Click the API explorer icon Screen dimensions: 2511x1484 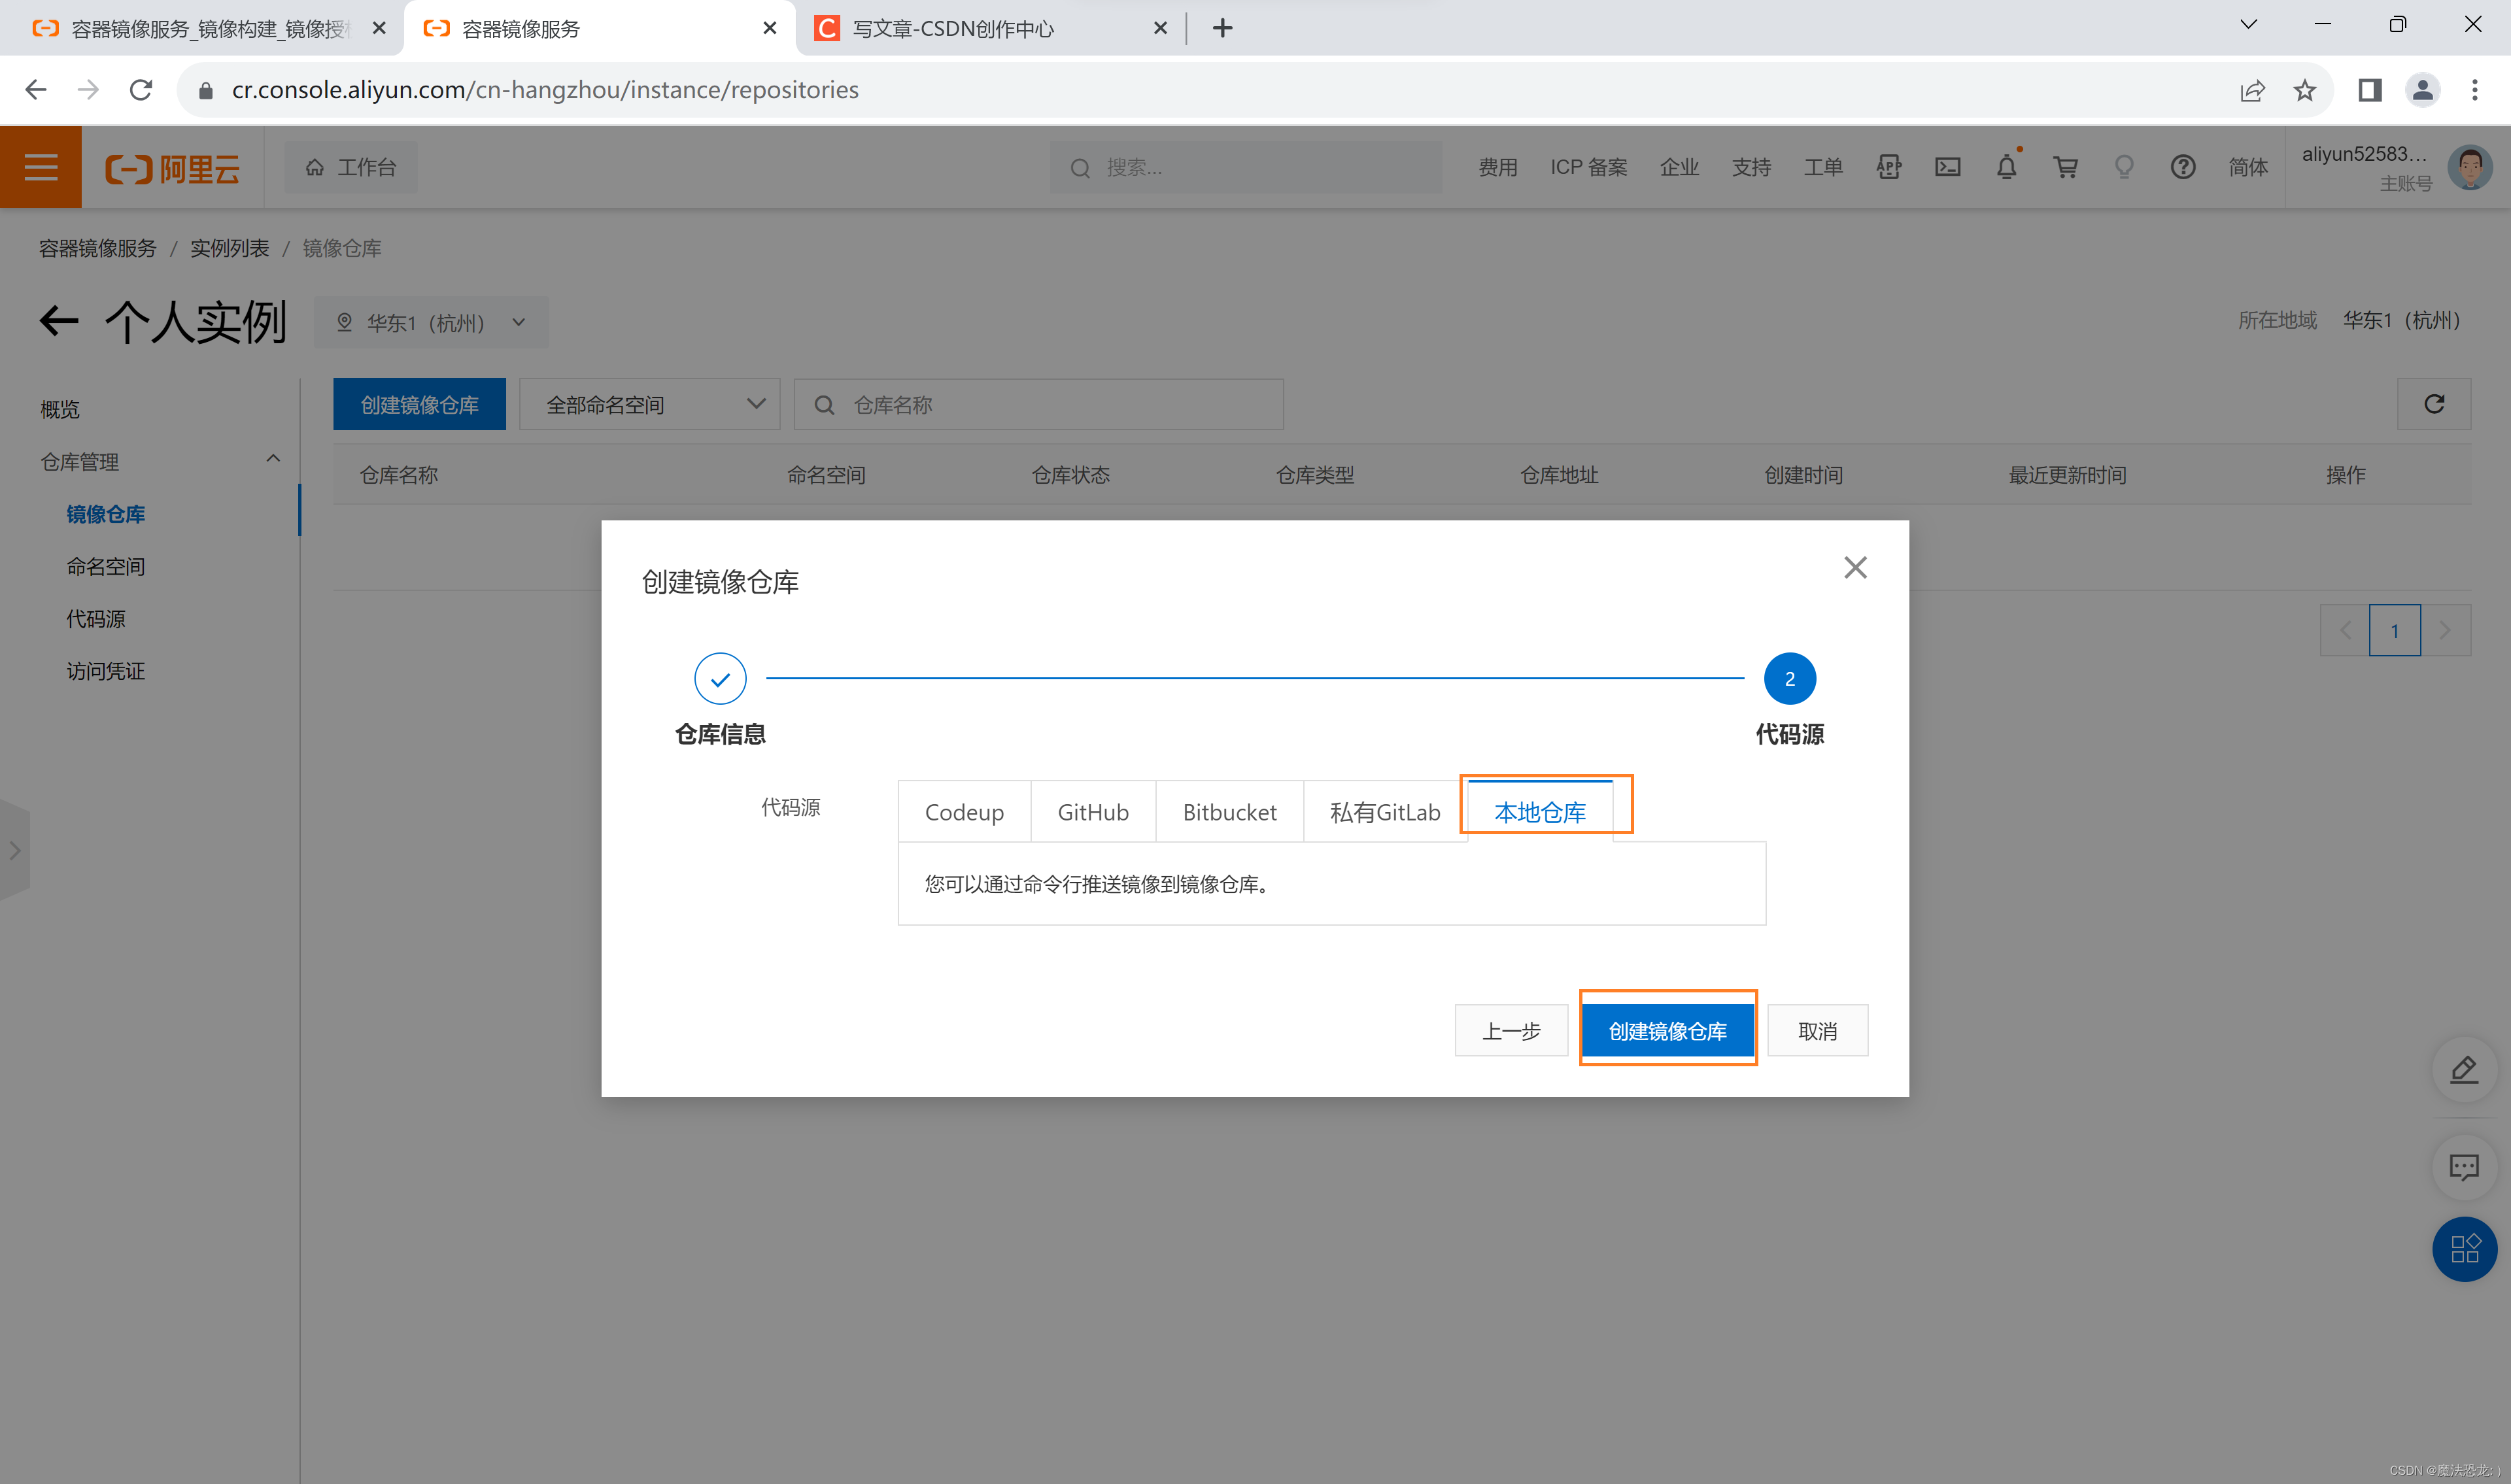click(1888, 167)
